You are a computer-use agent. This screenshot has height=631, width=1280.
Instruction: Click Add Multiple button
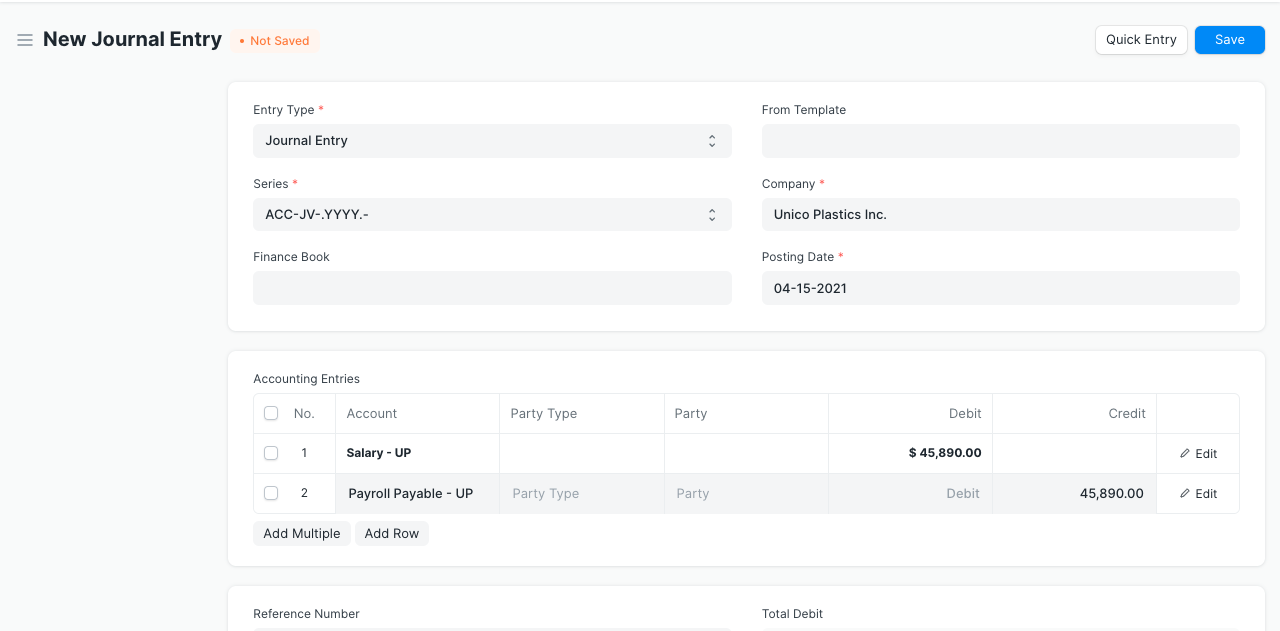pyautogui.click(x=301, y=534)
